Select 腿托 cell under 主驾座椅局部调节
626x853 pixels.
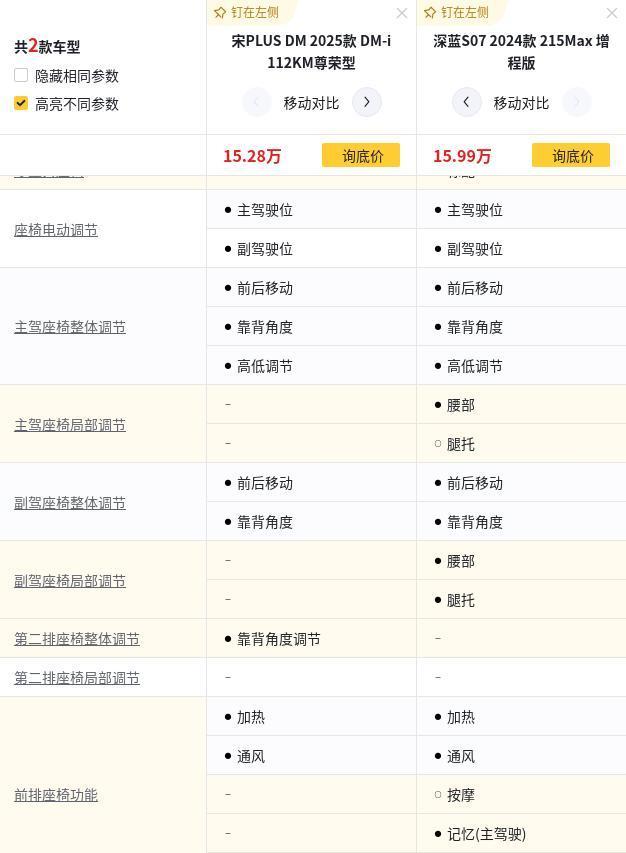[x=522, y=444]
